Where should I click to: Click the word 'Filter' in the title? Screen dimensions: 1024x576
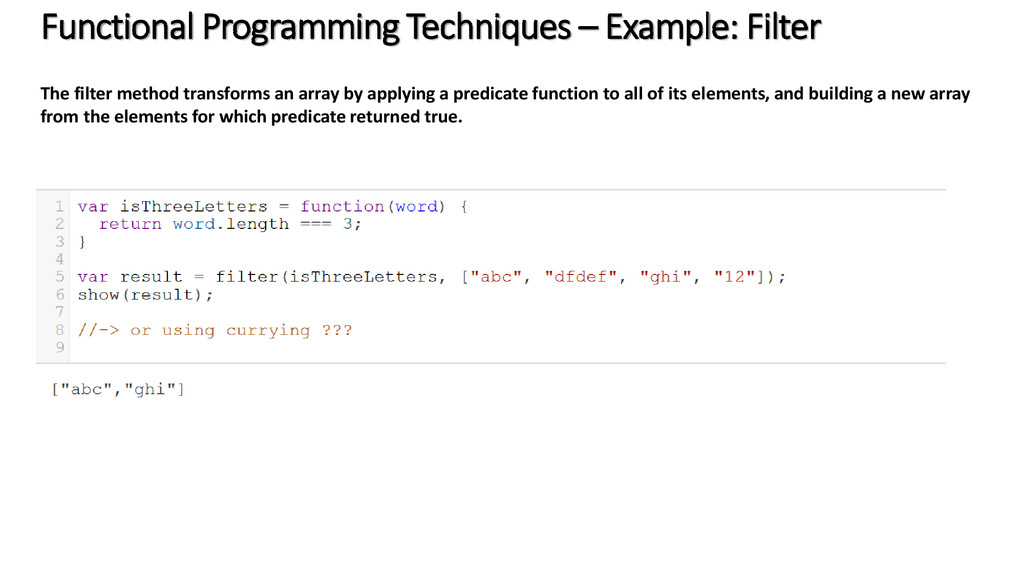[x=783, y=27]
